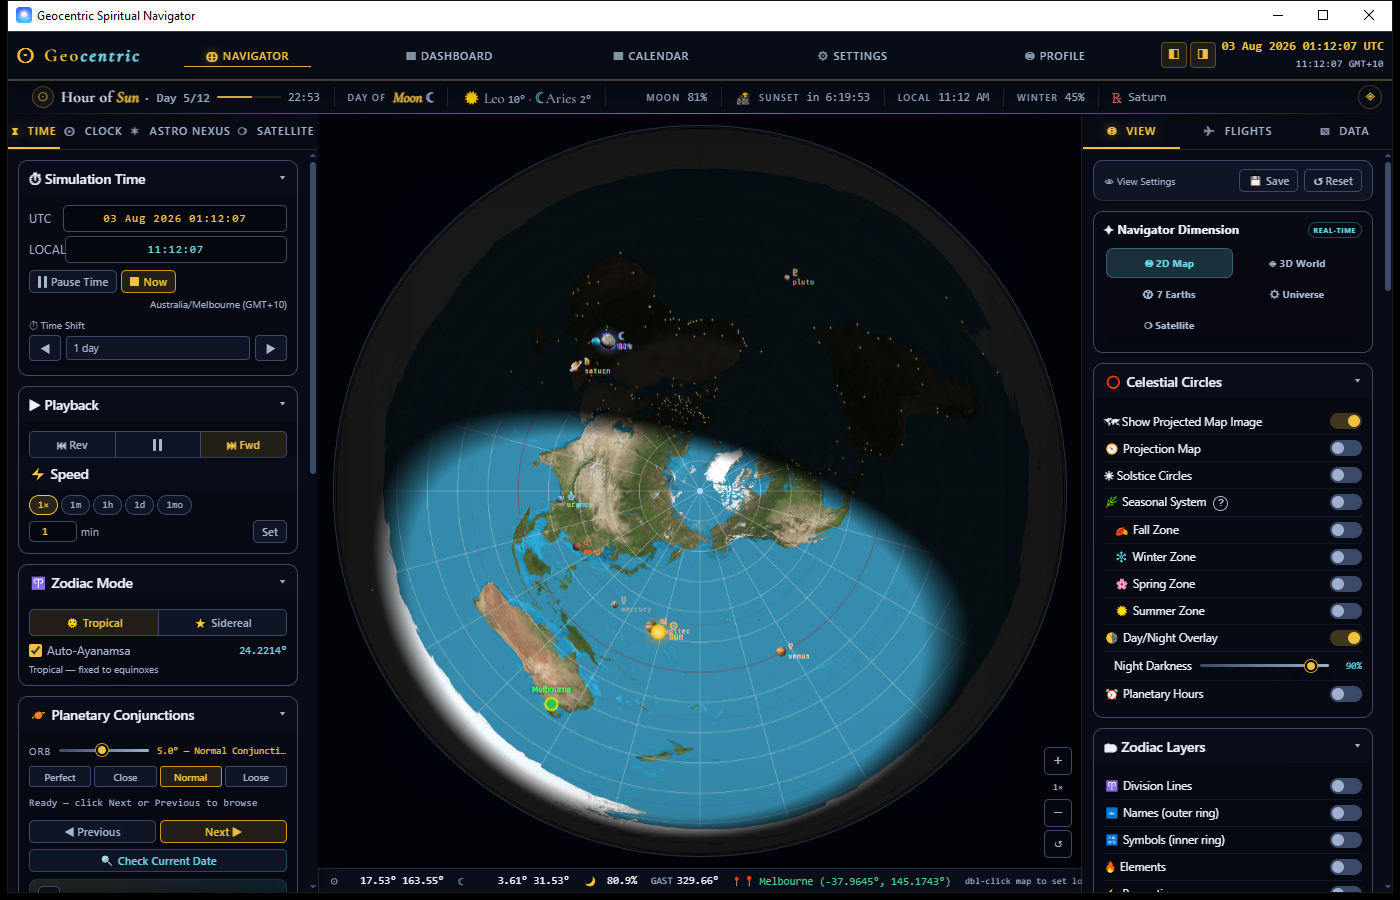Enable Seasonal System toggle
1400x900 pixels.
pyautogui.click(x=1346, y=502)
